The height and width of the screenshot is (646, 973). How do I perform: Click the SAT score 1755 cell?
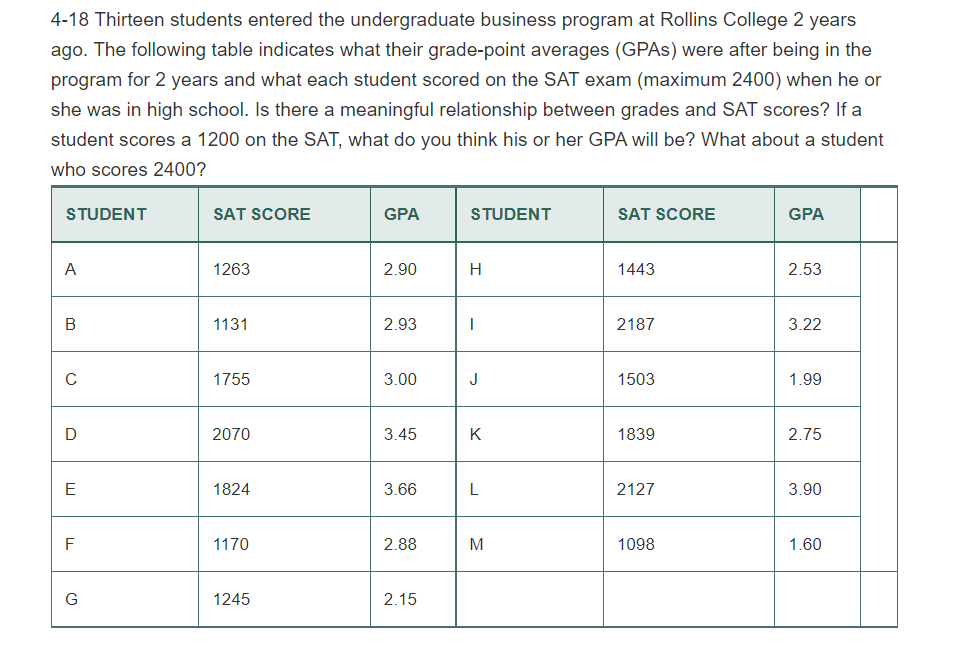click(284, 379)
